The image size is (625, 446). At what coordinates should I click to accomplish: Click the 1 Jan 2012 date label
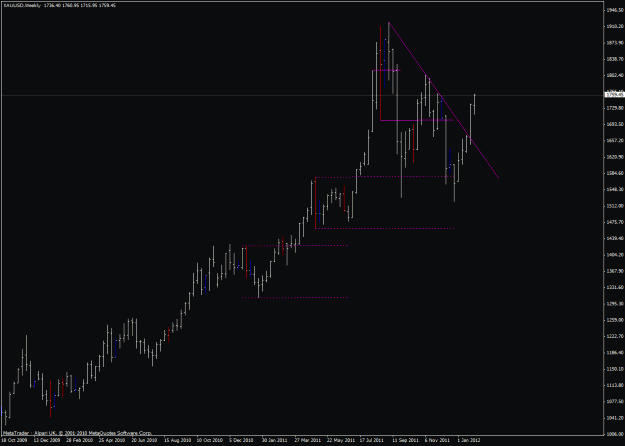click(x=470, y=440)
